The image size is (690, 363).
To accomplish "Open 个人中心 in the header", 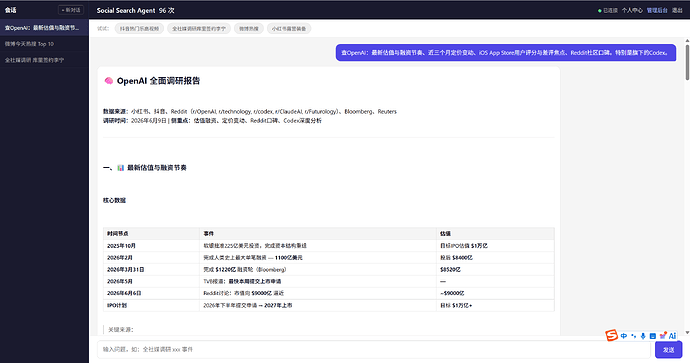I will (632, 10).
